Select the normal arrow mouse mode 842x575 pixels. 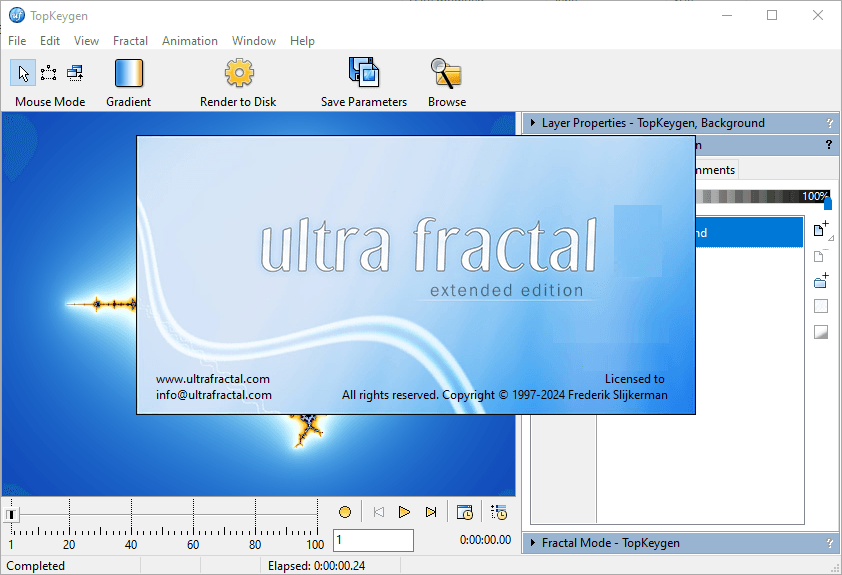(23, 73)
